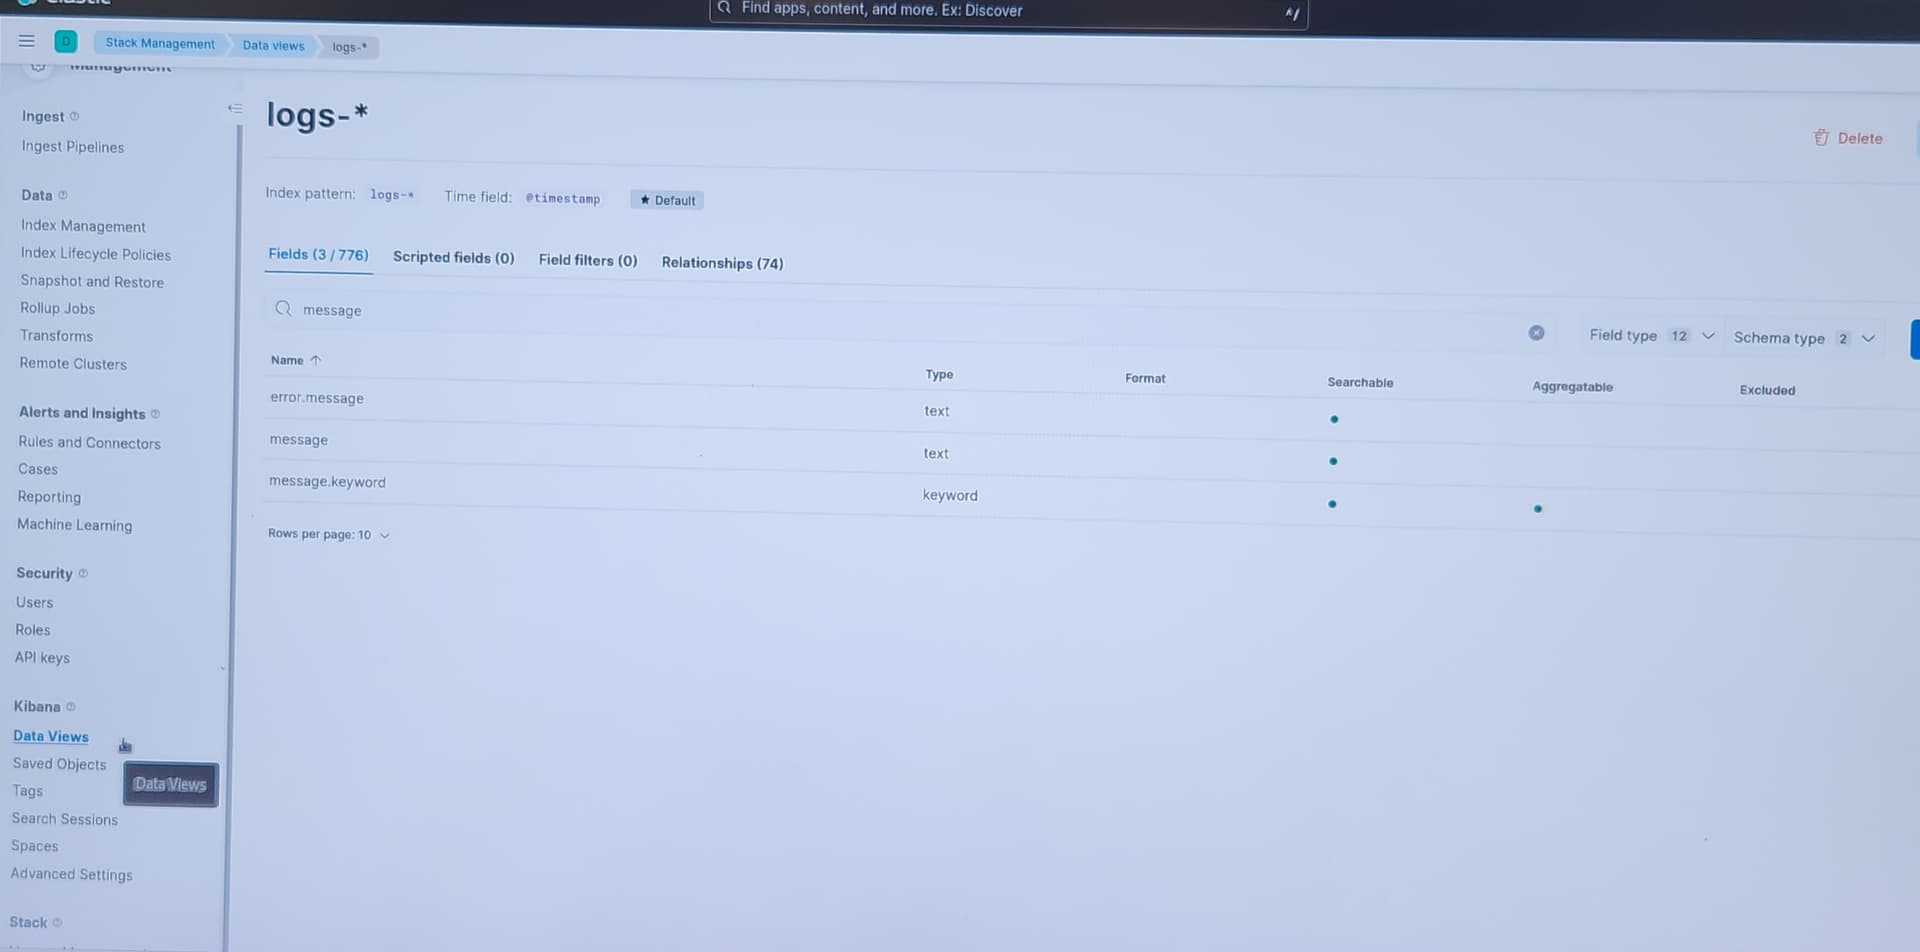The width and height of the screenshot is (1920, 952).
Task: Open Tags in sidebar
Action: coord(28,791)
